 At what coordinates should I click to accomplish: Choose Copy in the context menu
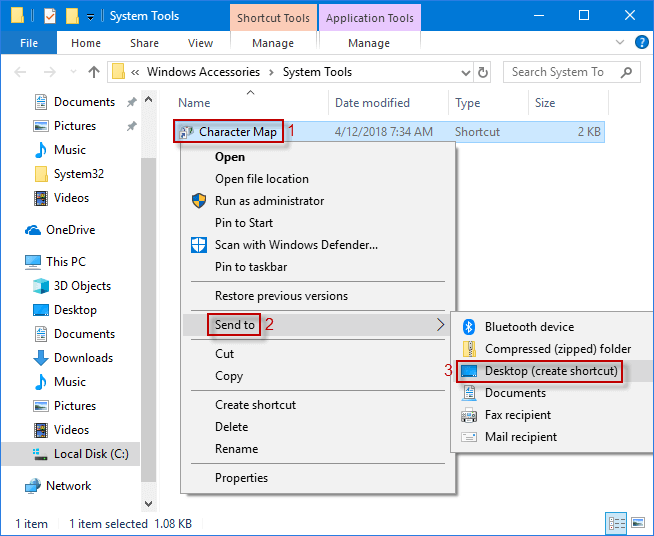point(318,376)
